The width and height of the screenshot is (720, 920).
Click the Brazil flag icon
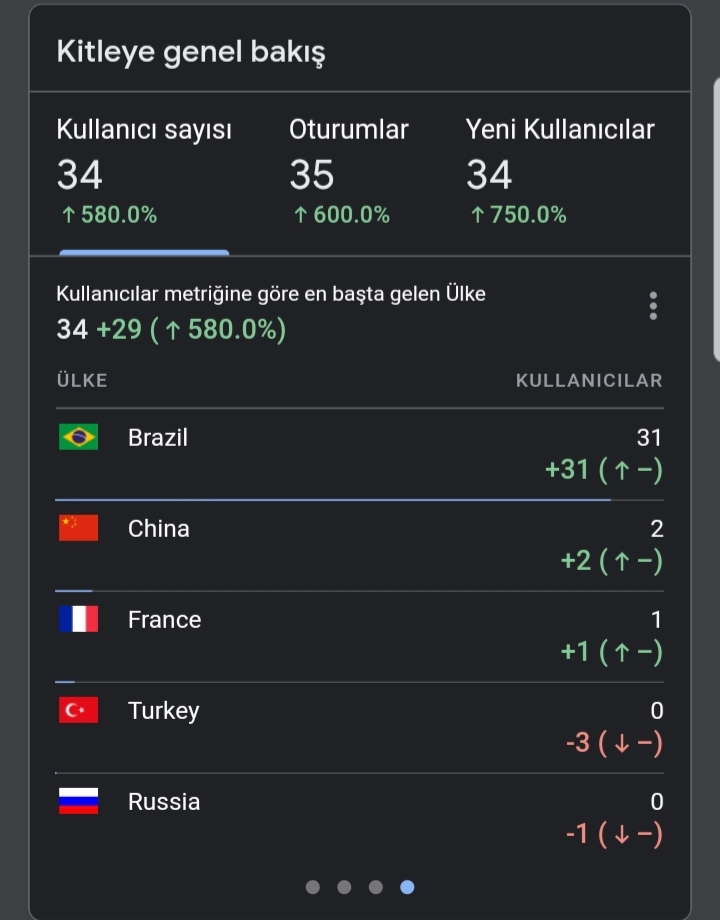pyautogui.click(x=79, y=437)
